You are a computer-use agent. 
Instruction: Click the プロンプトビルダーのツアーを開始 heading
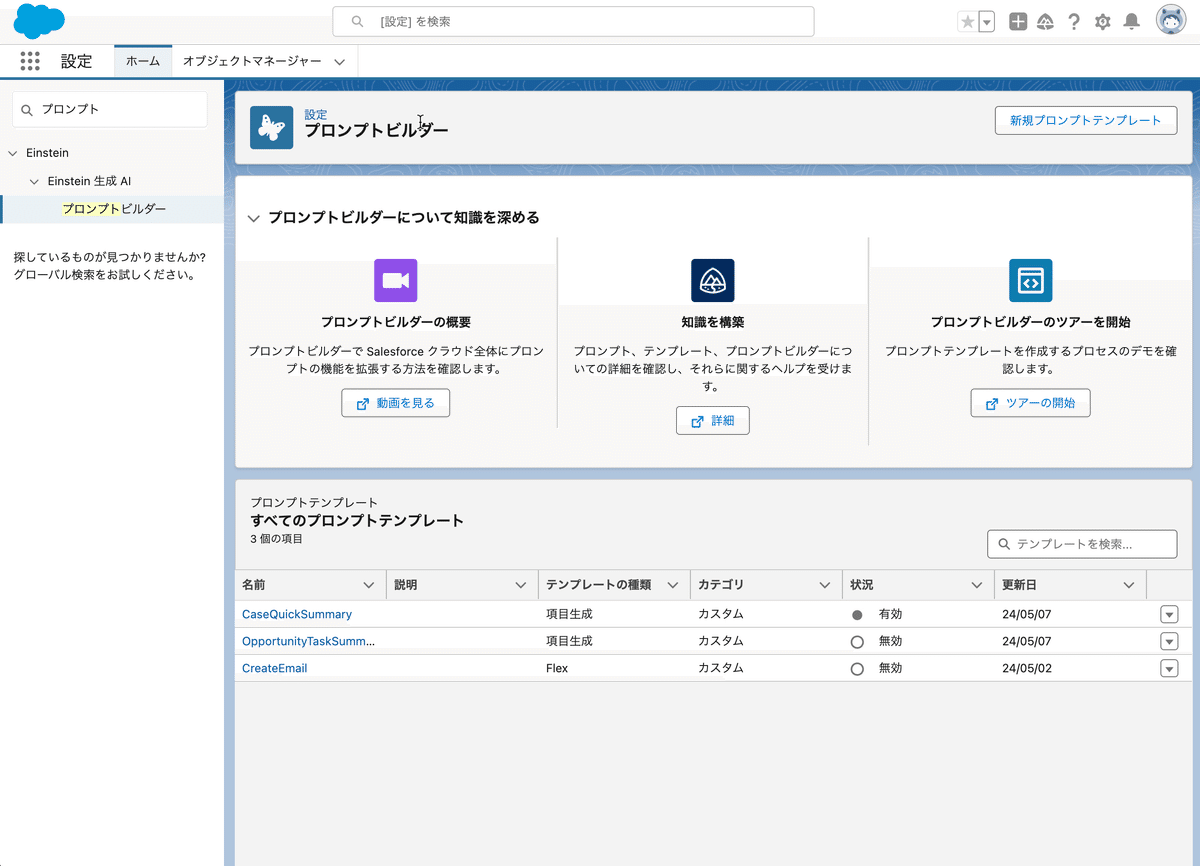pos(1030,322)
